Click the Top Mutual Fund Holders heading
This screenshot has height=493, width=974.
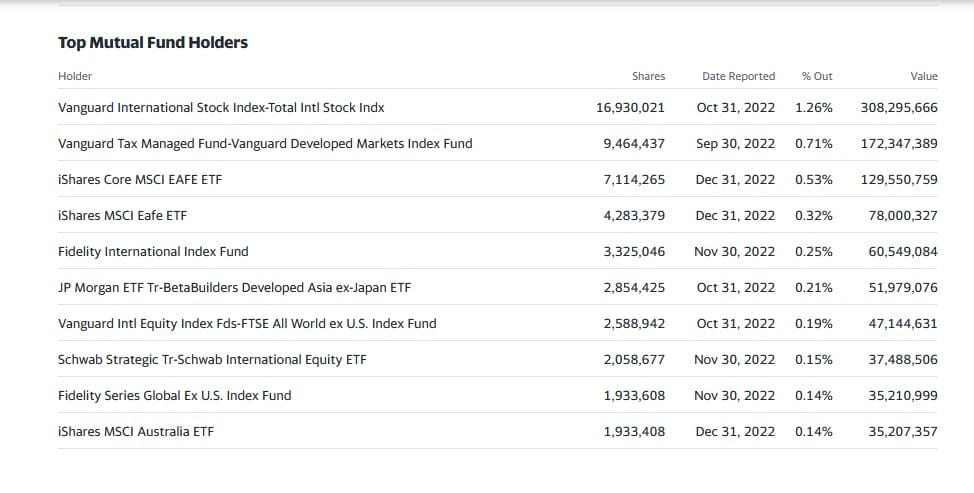[x=153, y=42]
